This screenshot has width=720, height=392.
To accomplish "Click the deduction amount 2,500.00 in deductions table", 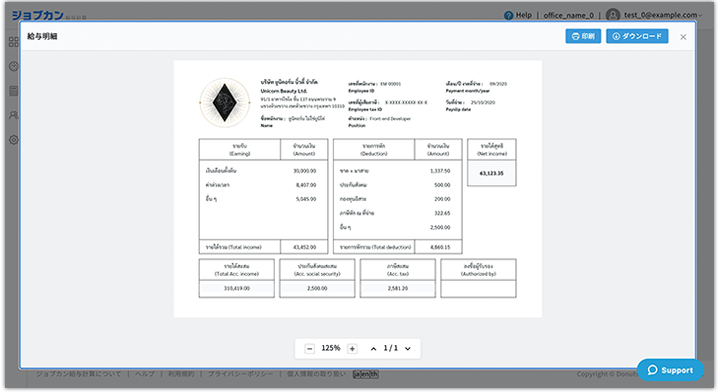I will pos(440,228).
